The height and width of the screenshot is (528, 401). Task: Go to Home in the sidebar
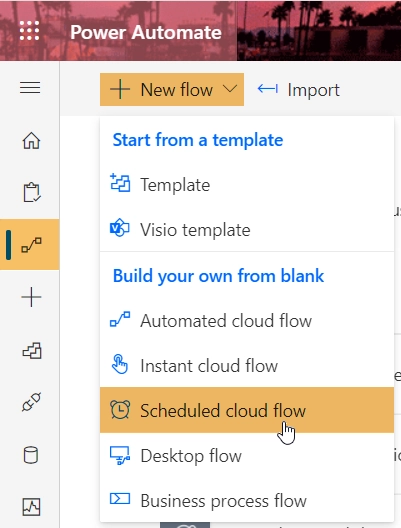coord(31,140)
